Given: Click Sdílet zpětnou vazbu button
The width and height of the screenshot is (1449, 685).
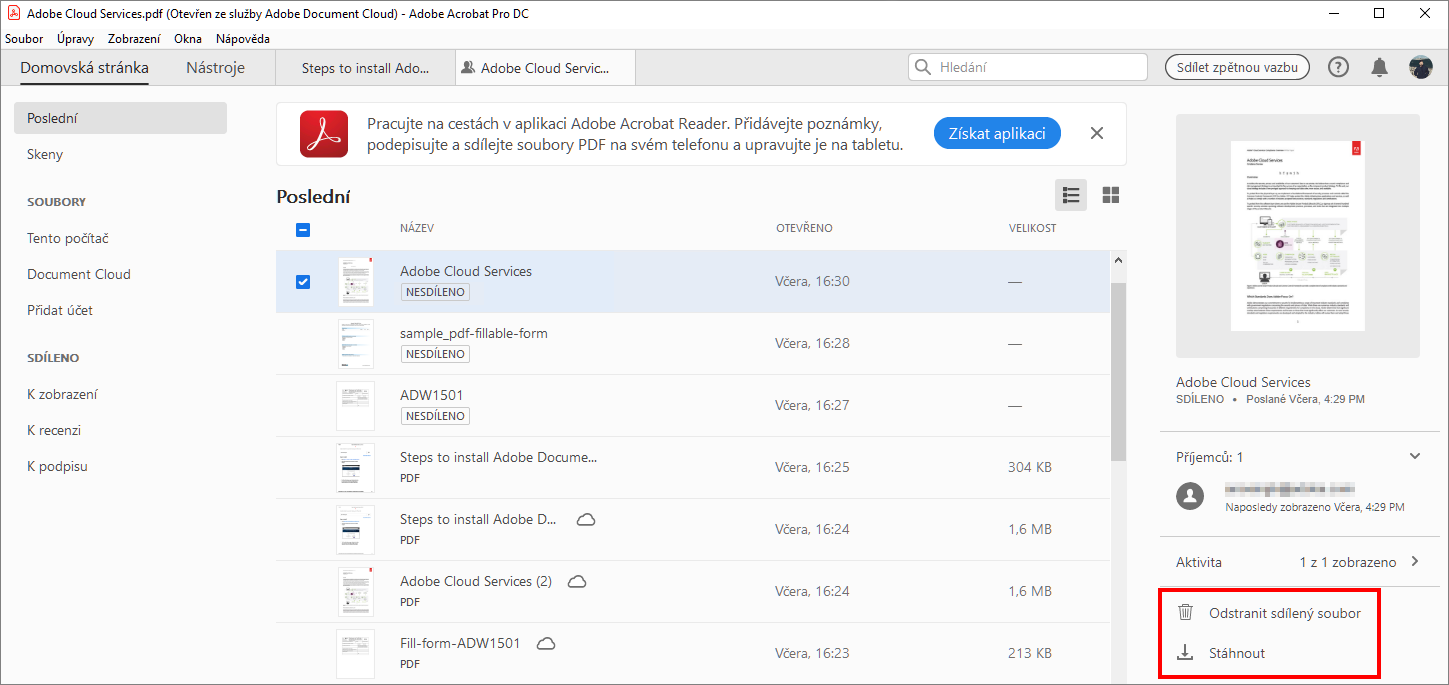Looking at the screenshot, I should [x=1237, y=68].
